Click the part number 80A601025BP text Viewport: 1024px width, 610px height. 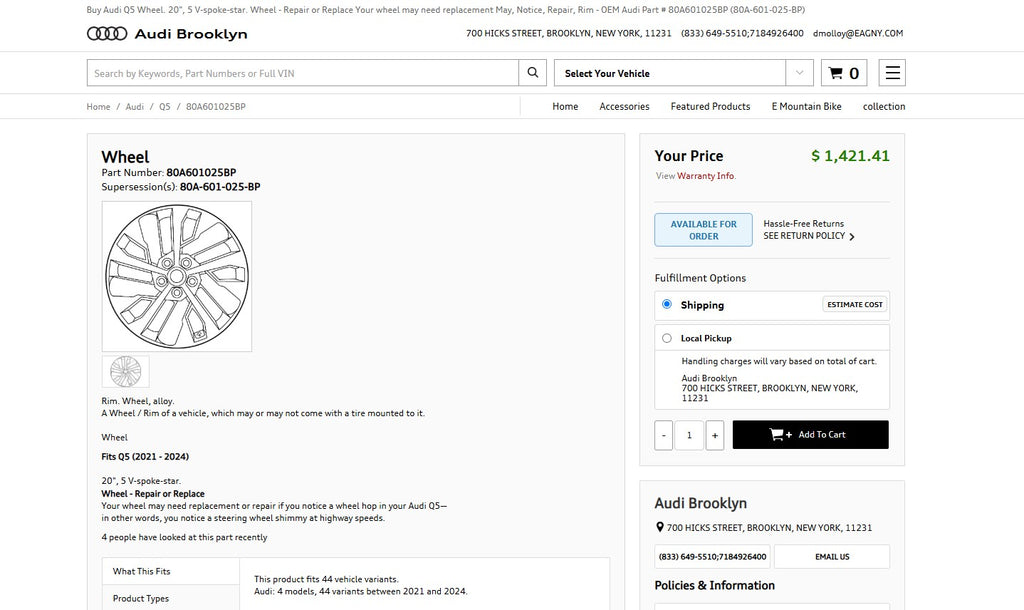[201, 172]
